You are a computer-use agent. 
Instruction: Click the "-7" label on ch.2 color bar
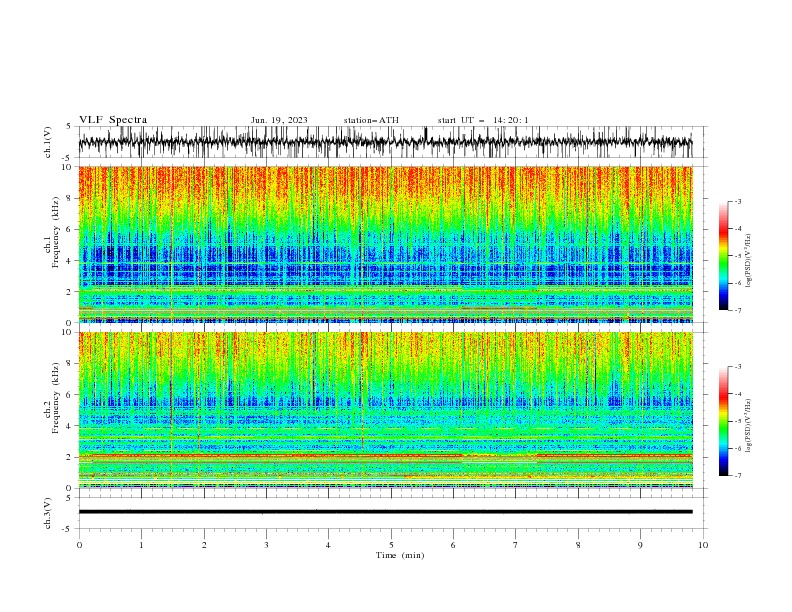pos(737,475)
